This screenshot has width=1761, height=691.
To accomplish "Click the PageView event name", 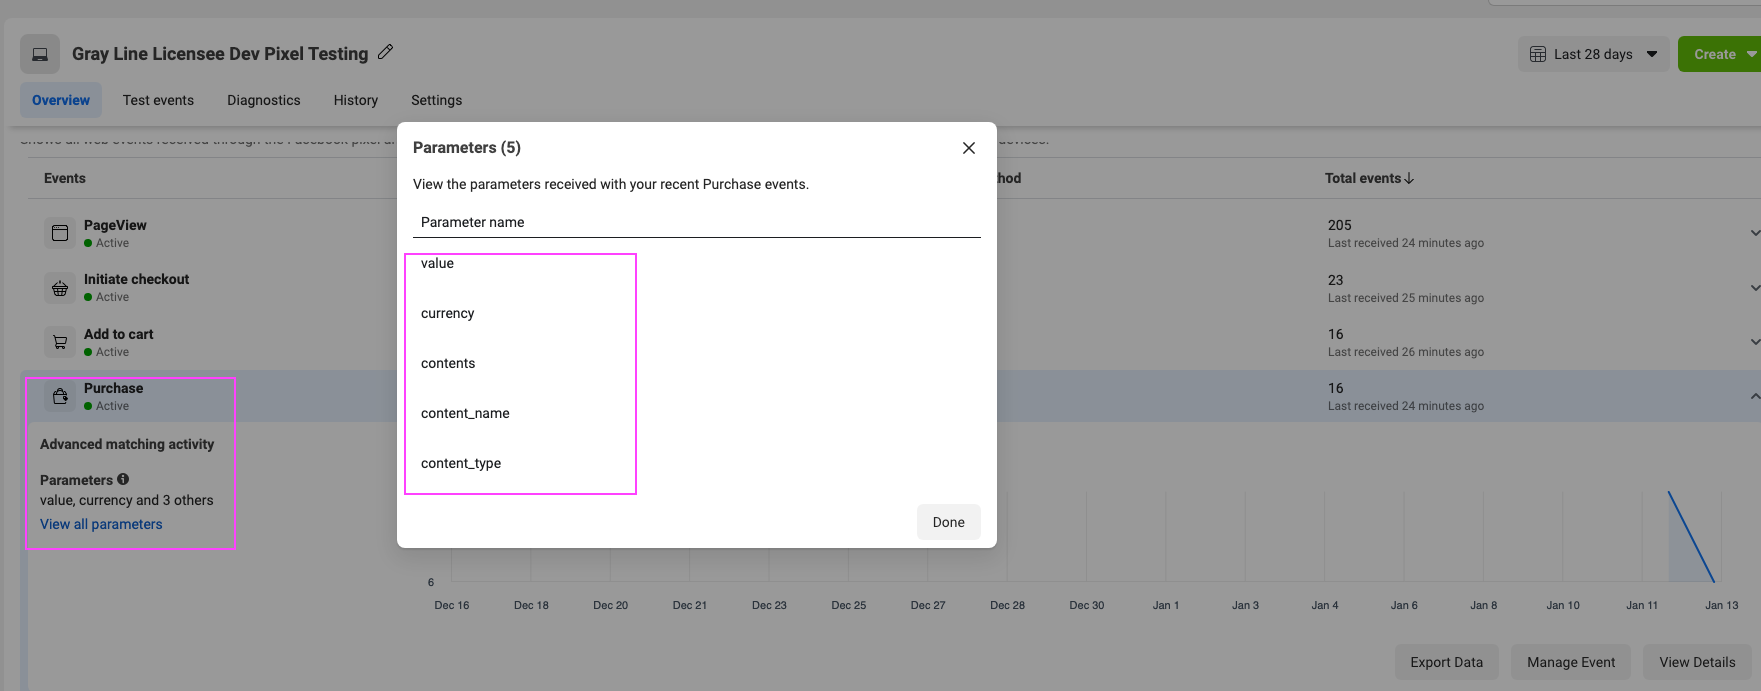I will (x=115, y=225).
